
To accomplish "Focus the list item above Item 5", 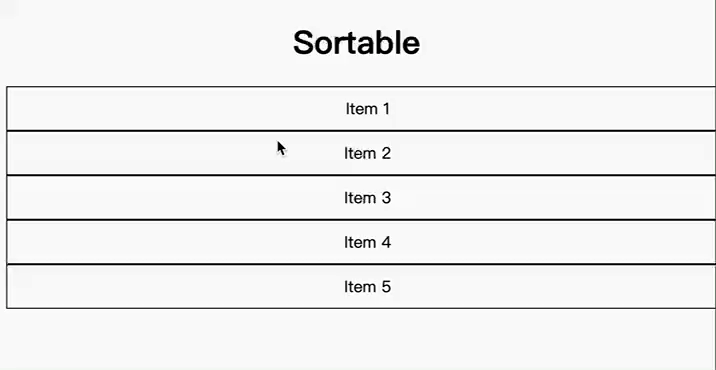I will [x=361, y=242].
